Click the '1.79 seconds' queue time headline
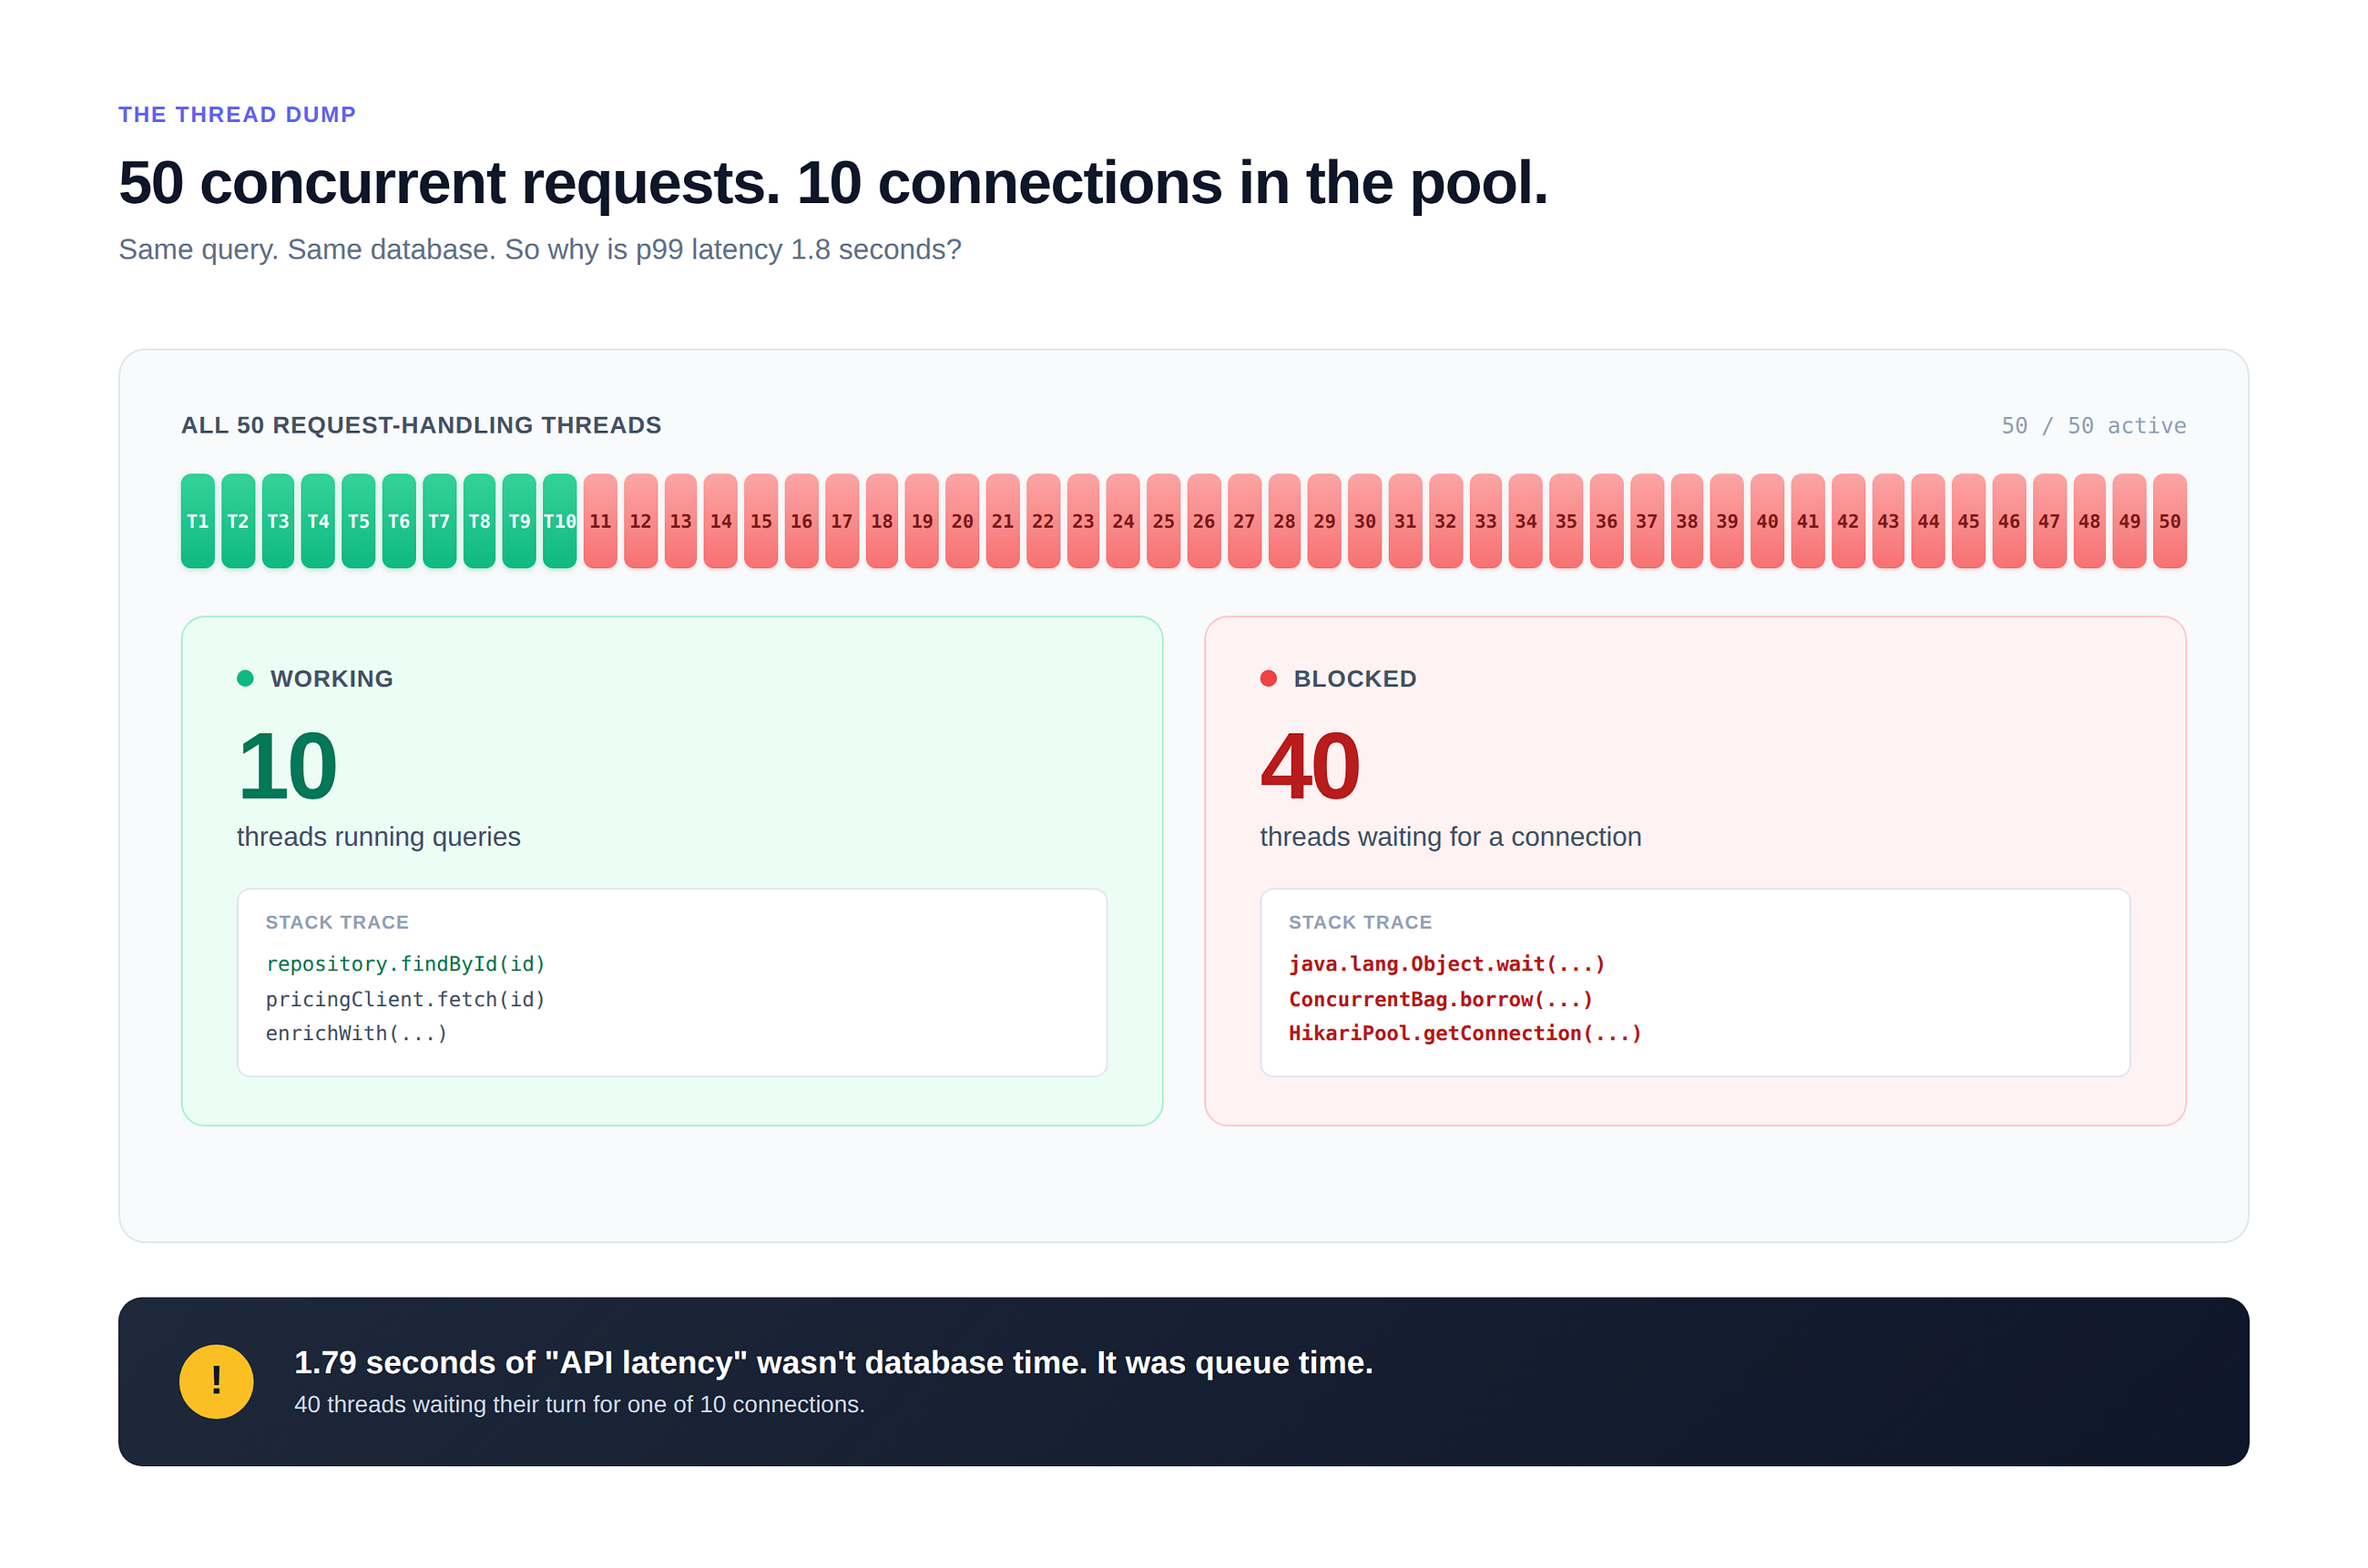This screenshot has width=2368, height=1568. pos(833,1362)
